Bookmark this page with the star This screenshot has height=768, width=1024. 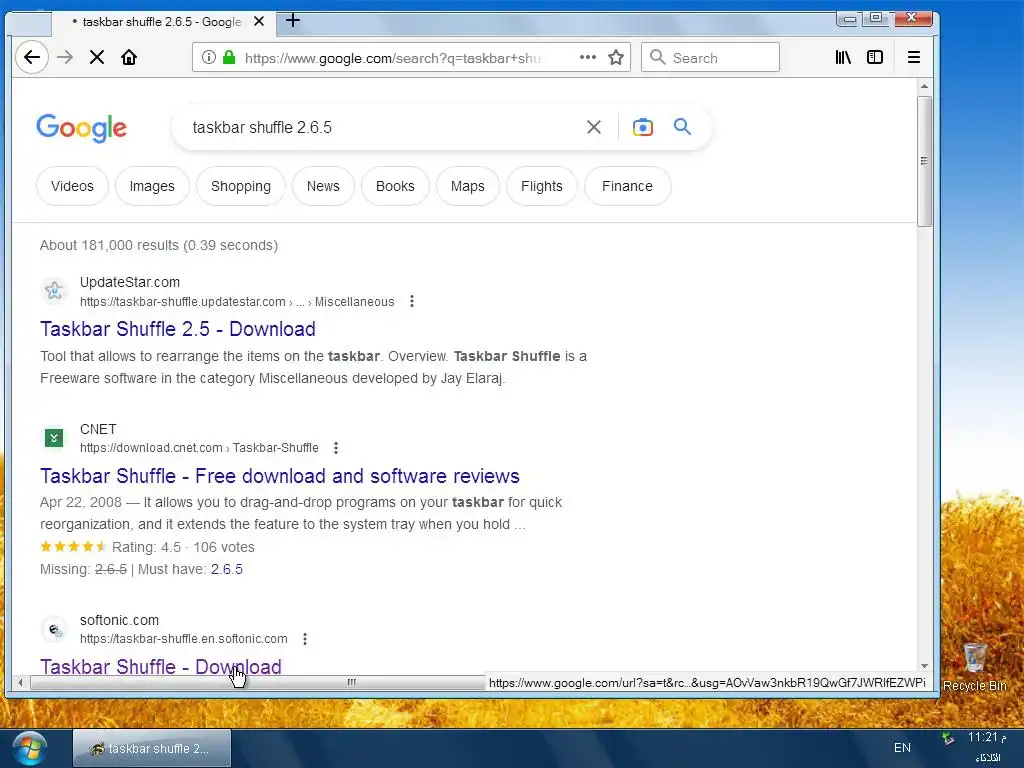(616, 57)
